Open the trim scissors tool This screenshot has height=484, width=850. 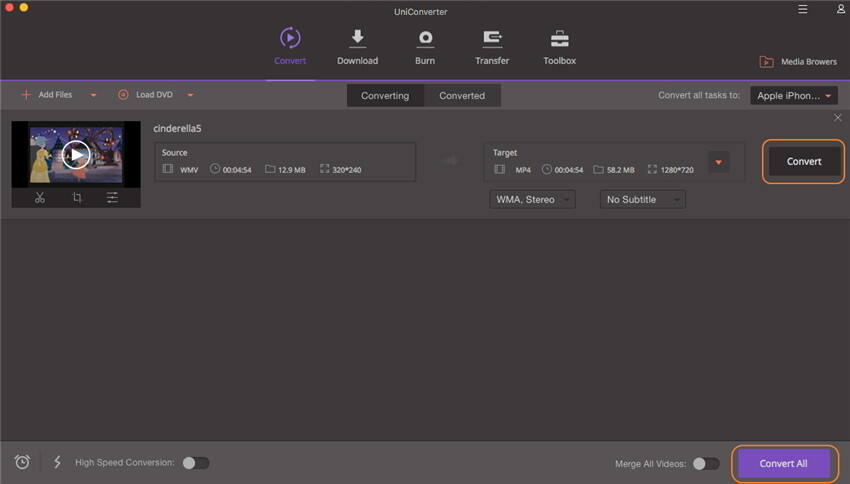(x=40, y=198)
